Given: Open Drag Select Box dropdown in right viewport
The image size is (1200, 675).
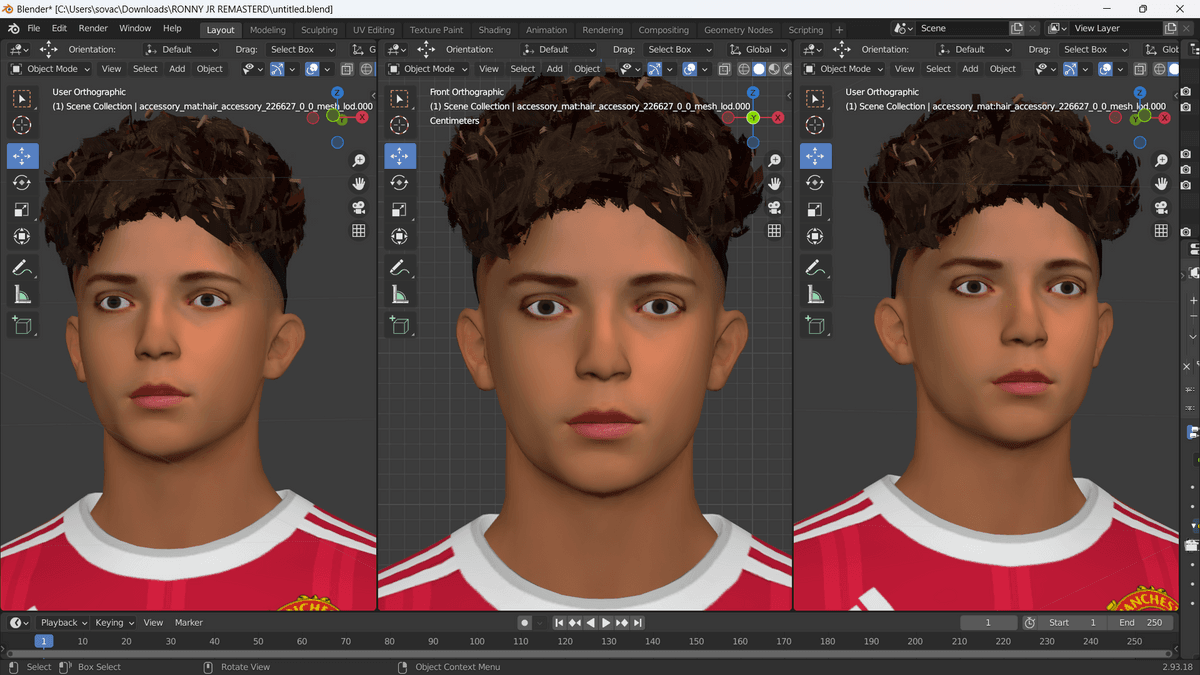Looking at the screenshot, I should point(1093,49).
